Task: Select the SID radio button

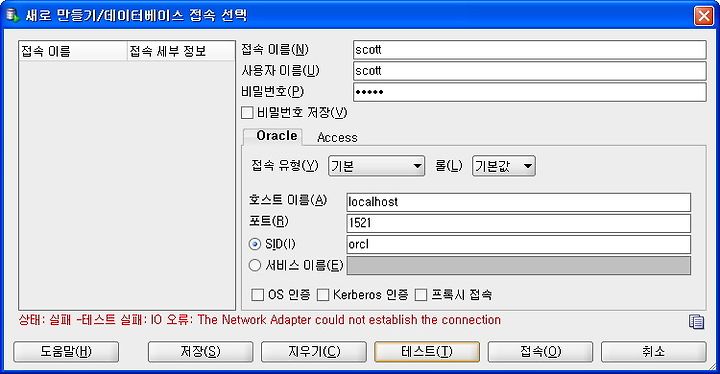Action: click(x=255, y=244)
